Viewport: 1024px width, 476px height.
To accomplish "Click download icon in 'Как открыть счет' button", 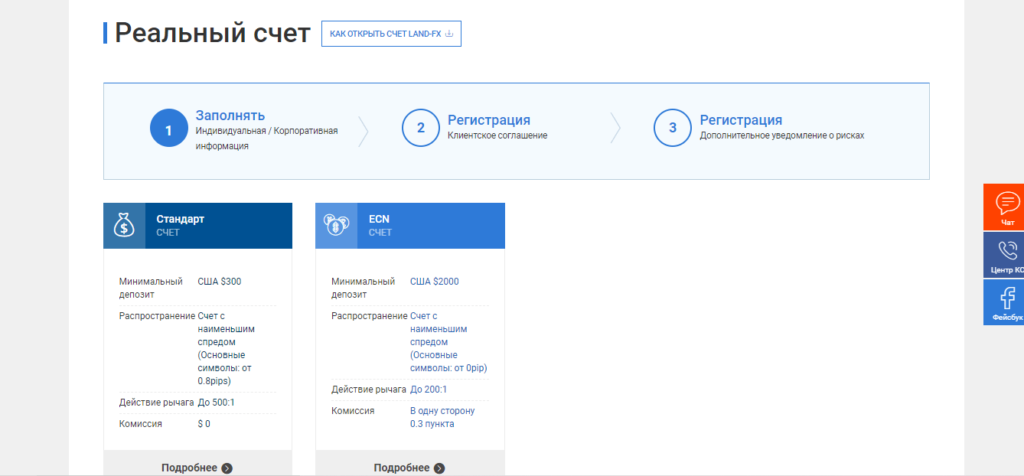I will pos(449,34).
